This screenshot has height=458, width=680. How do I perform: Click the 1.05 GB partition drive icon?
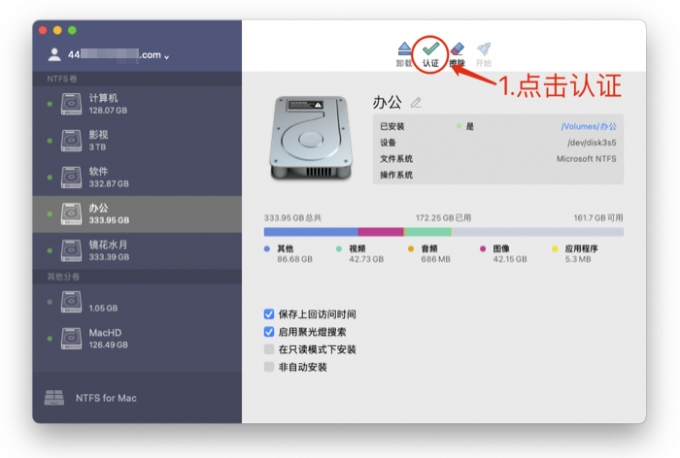click(71, 302)
